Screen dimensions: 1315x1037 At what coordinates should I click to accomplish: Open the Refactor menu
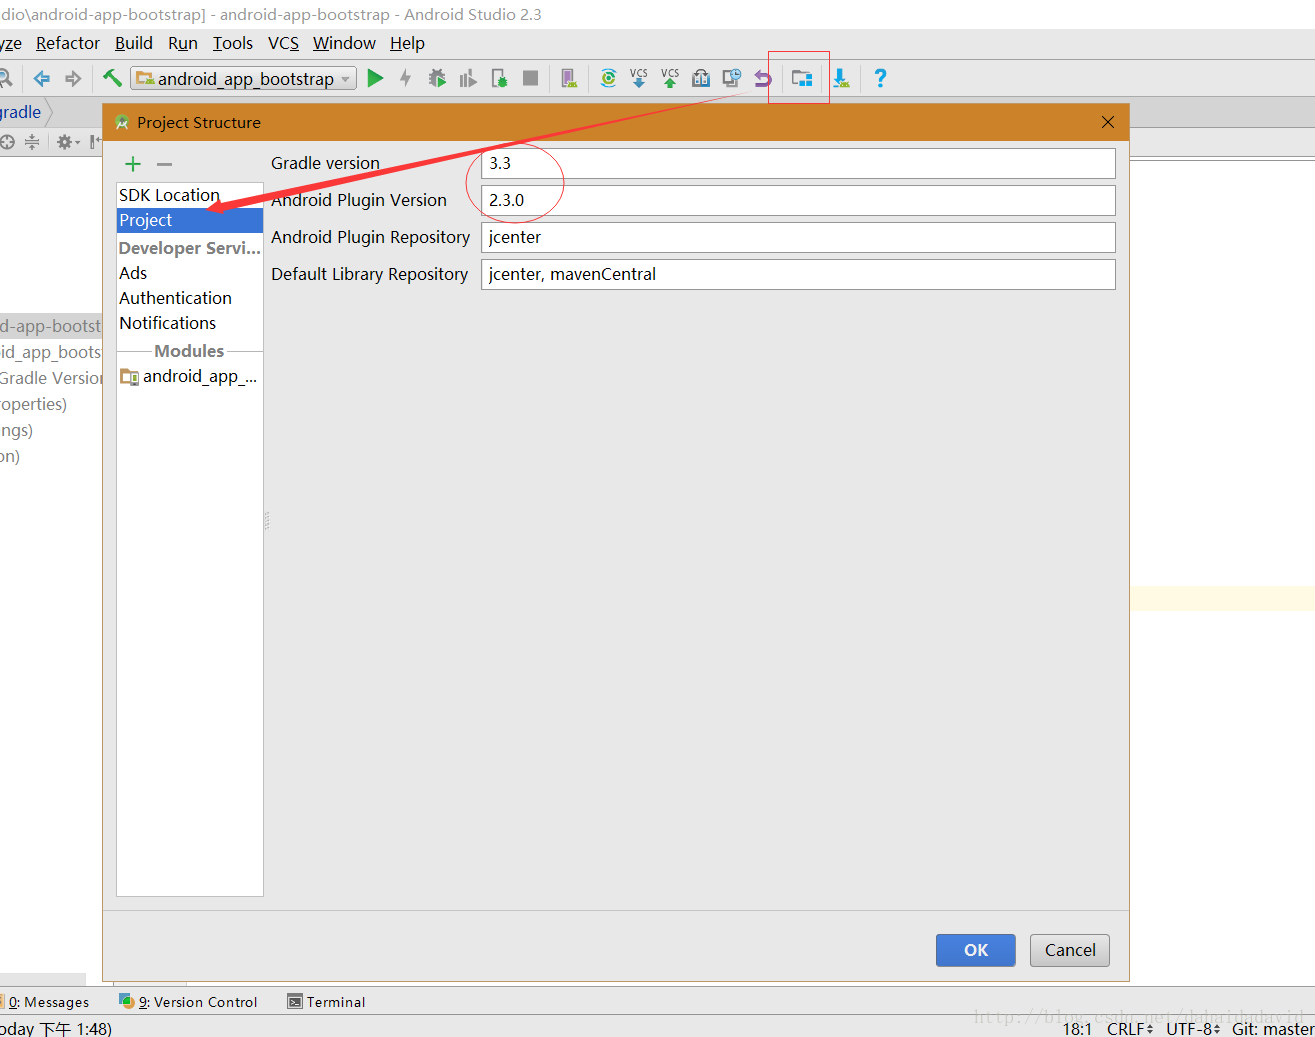point(68,43)
